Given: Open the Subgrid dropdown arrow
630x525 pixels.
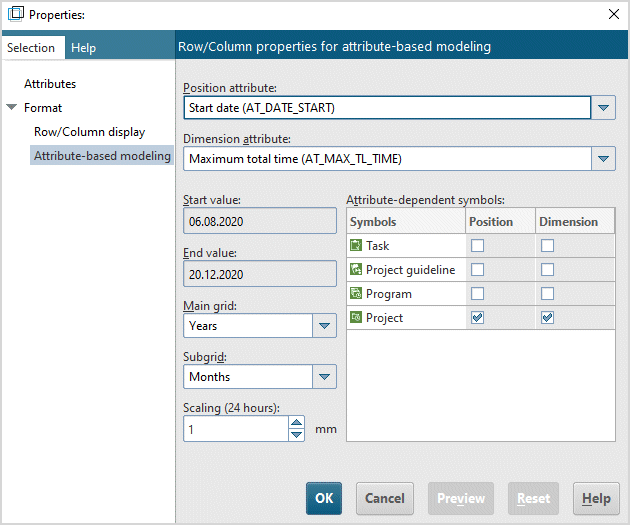Looking at the screenshot, I should (324, 377).
